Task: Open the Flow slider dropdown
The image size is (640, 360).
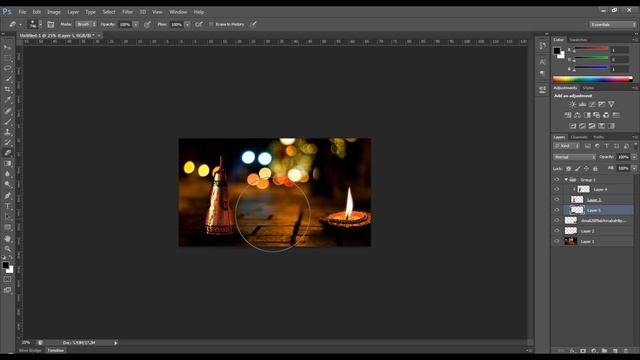Action: (x=187, y=24)
